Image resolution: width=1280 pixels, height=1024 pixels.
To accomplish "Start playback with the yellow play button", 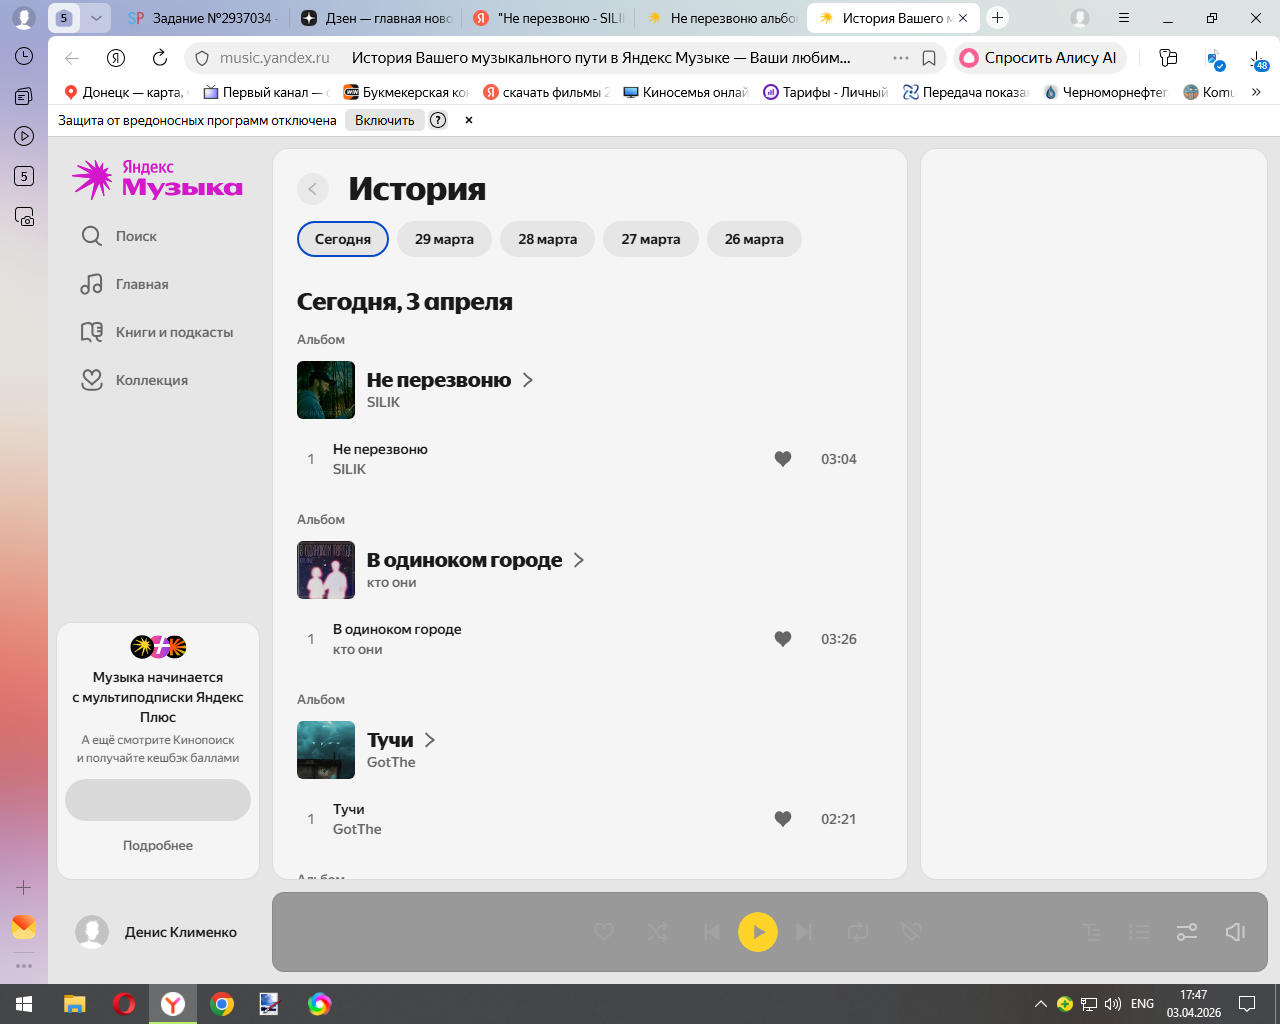I will 758,932.
